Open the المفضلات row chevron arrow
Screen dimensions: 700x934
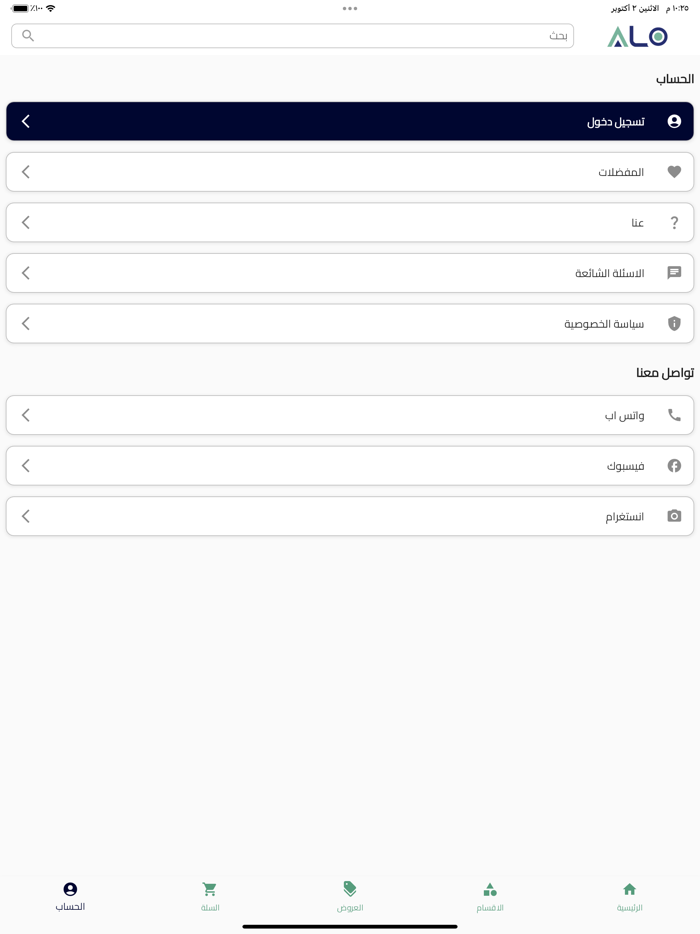[x=26, y=172]
